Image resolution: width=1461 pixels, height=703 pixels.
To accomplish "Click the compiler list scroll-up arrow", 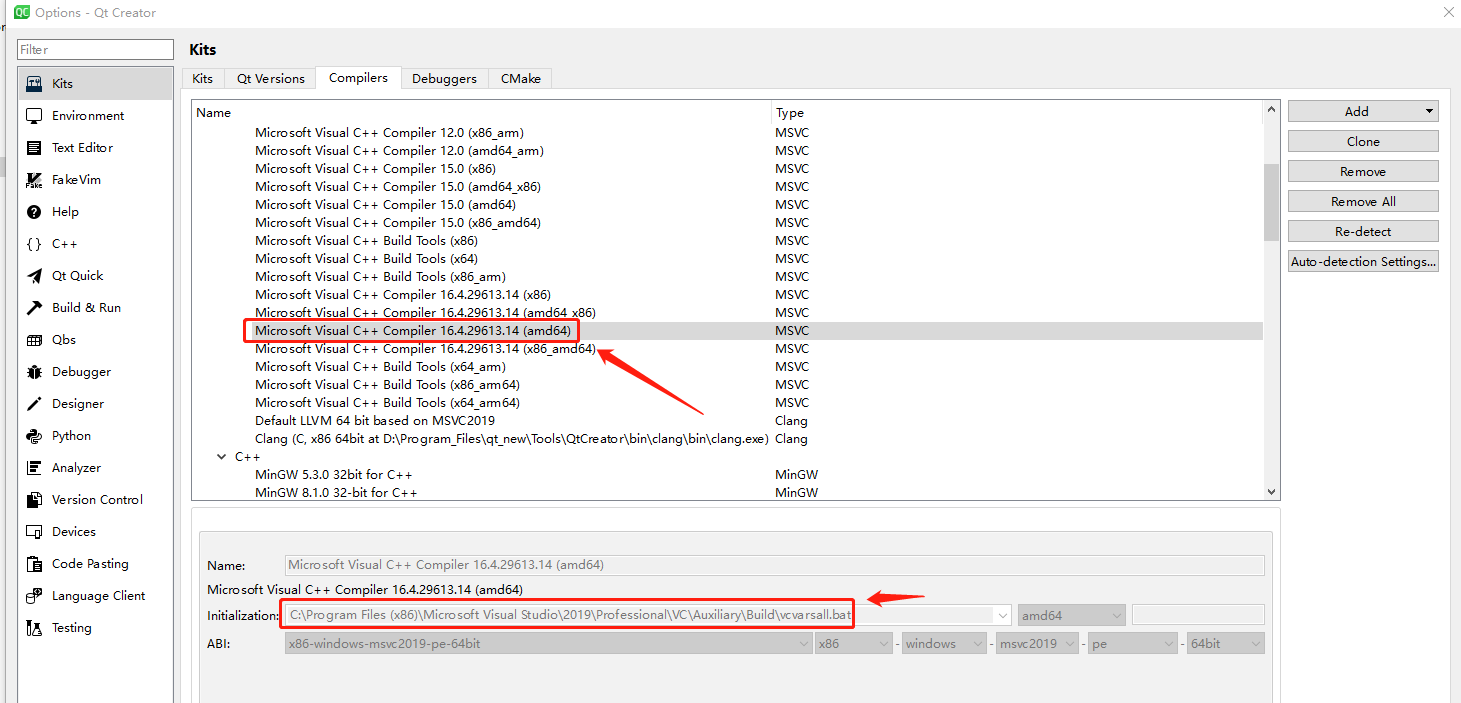I will coord(1271,109).
